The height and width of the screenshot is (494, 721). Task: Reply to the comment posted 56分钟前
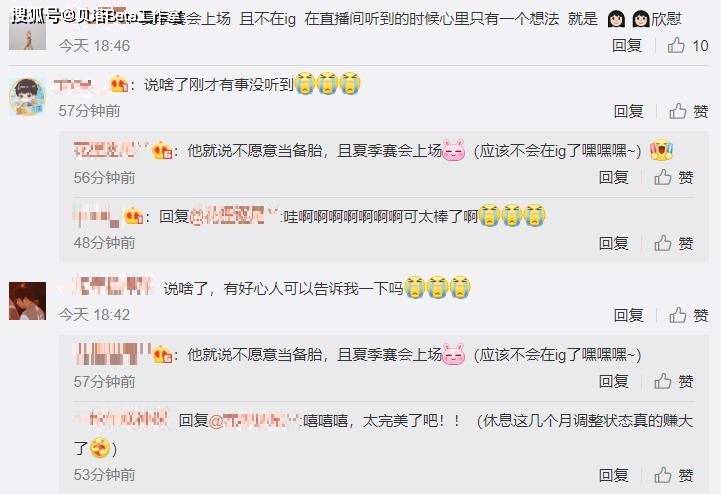click(613, 177)
